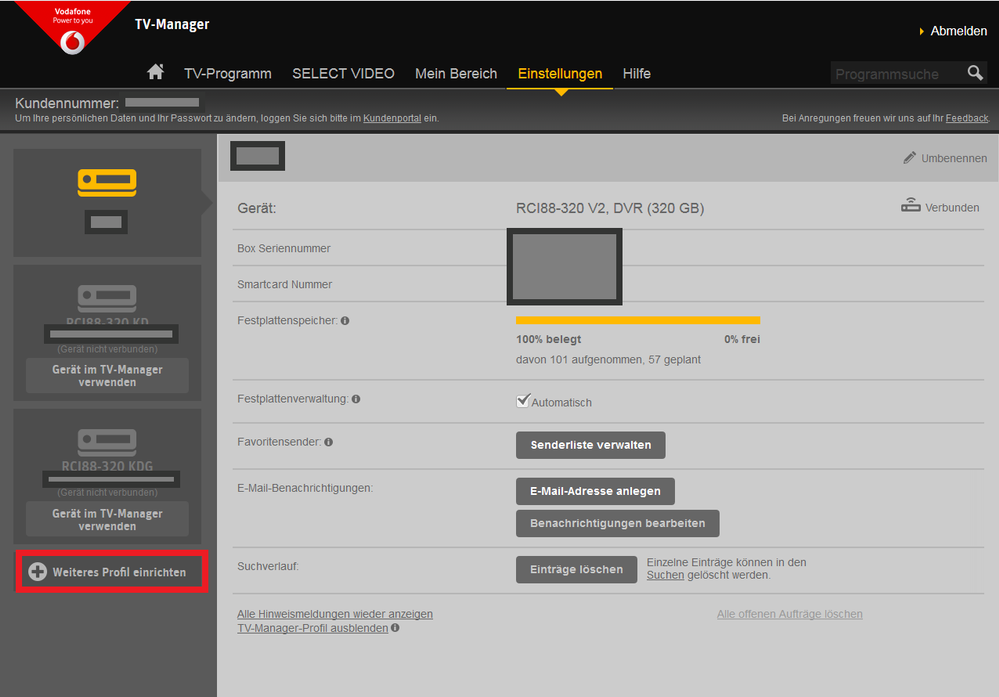
Task: Click the yellow disk storage usage bar
Action: tap(638, 320)
